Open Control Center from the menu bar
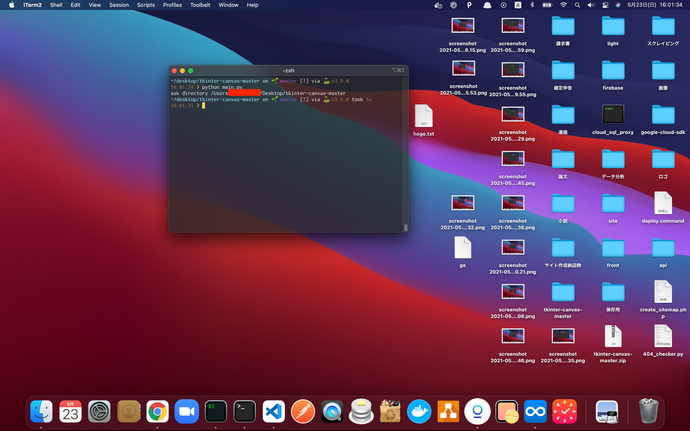 tap(605, 5)
